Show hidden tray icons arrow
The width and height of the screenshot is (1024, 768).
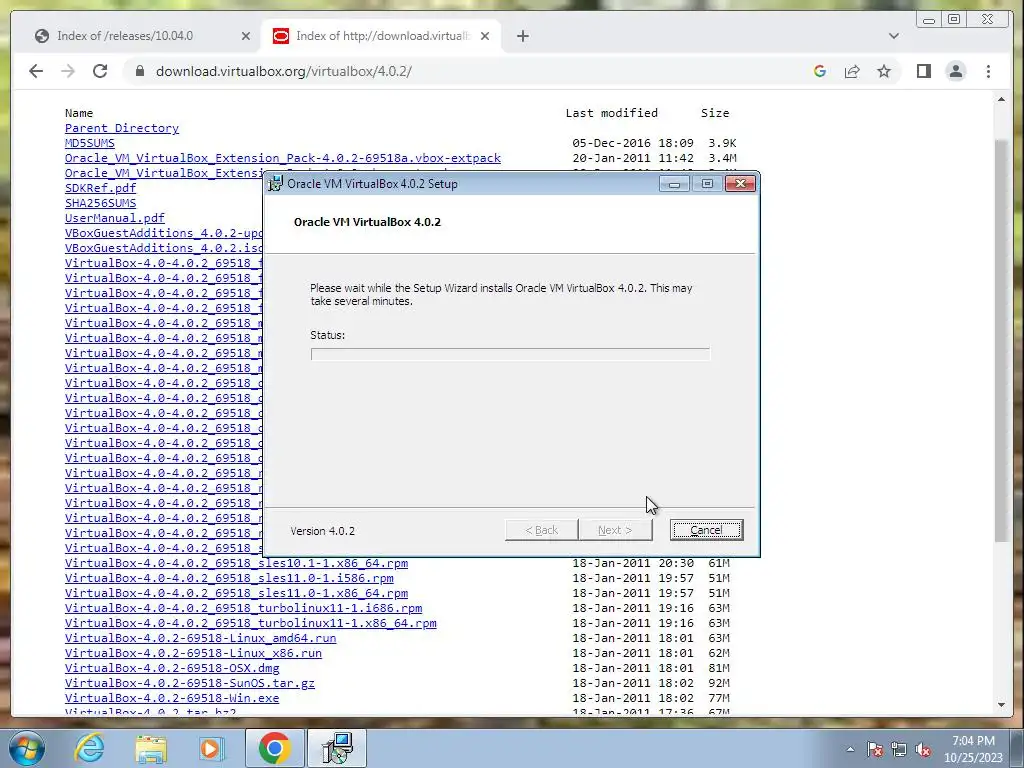click(850, 749)
